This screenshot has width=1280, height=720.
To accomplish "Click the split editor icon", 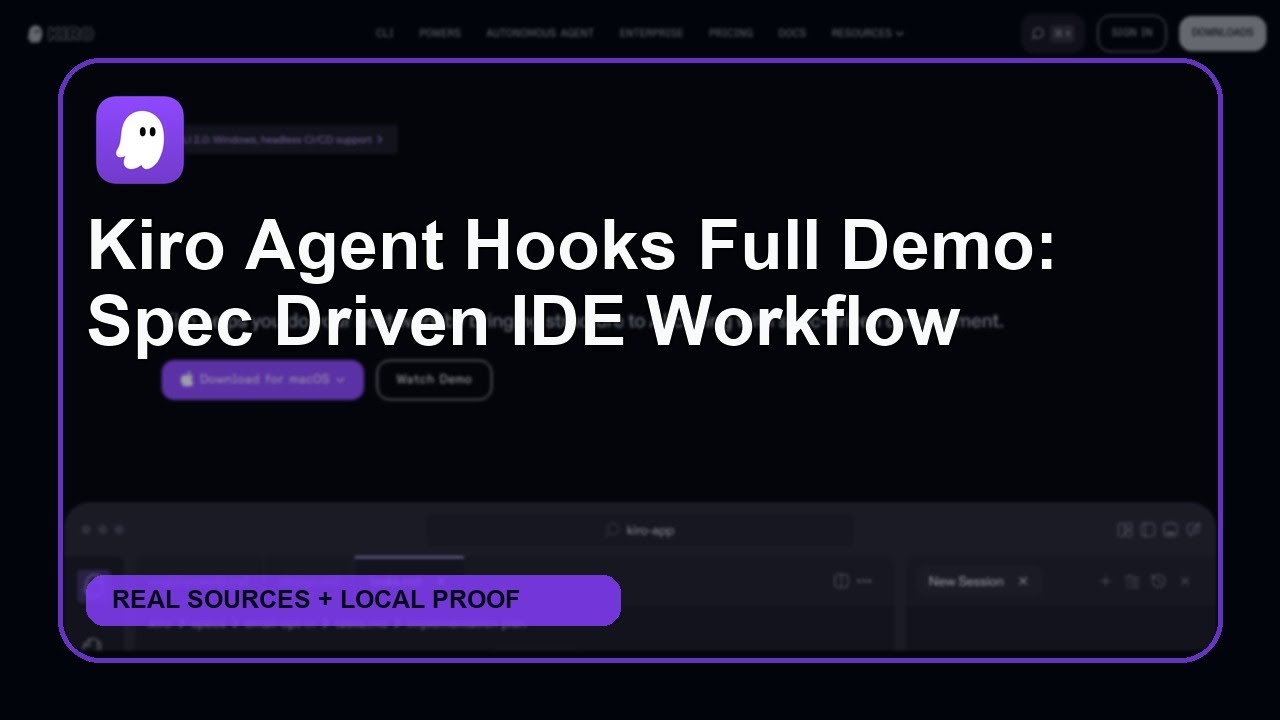I will point(841,581).
